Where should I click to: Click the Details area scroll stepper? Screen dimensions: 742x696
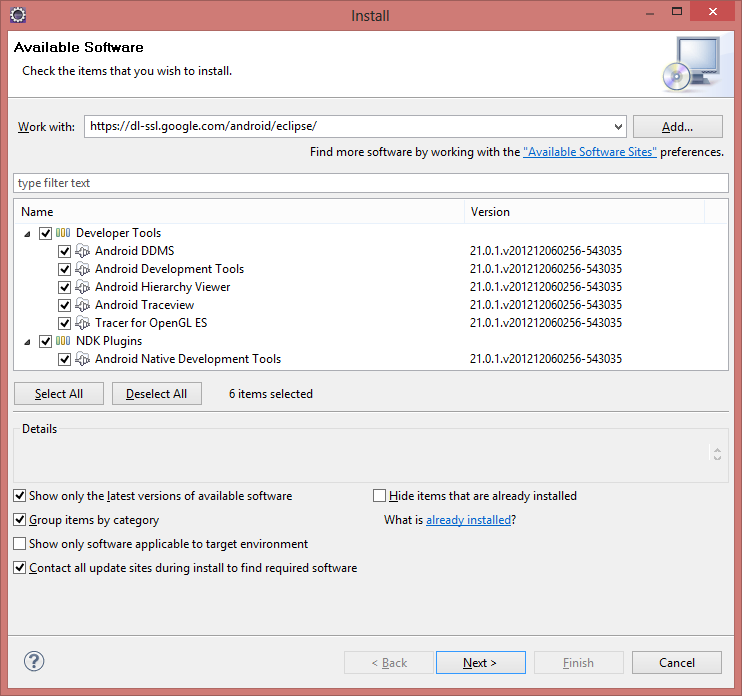pos(717,454)
